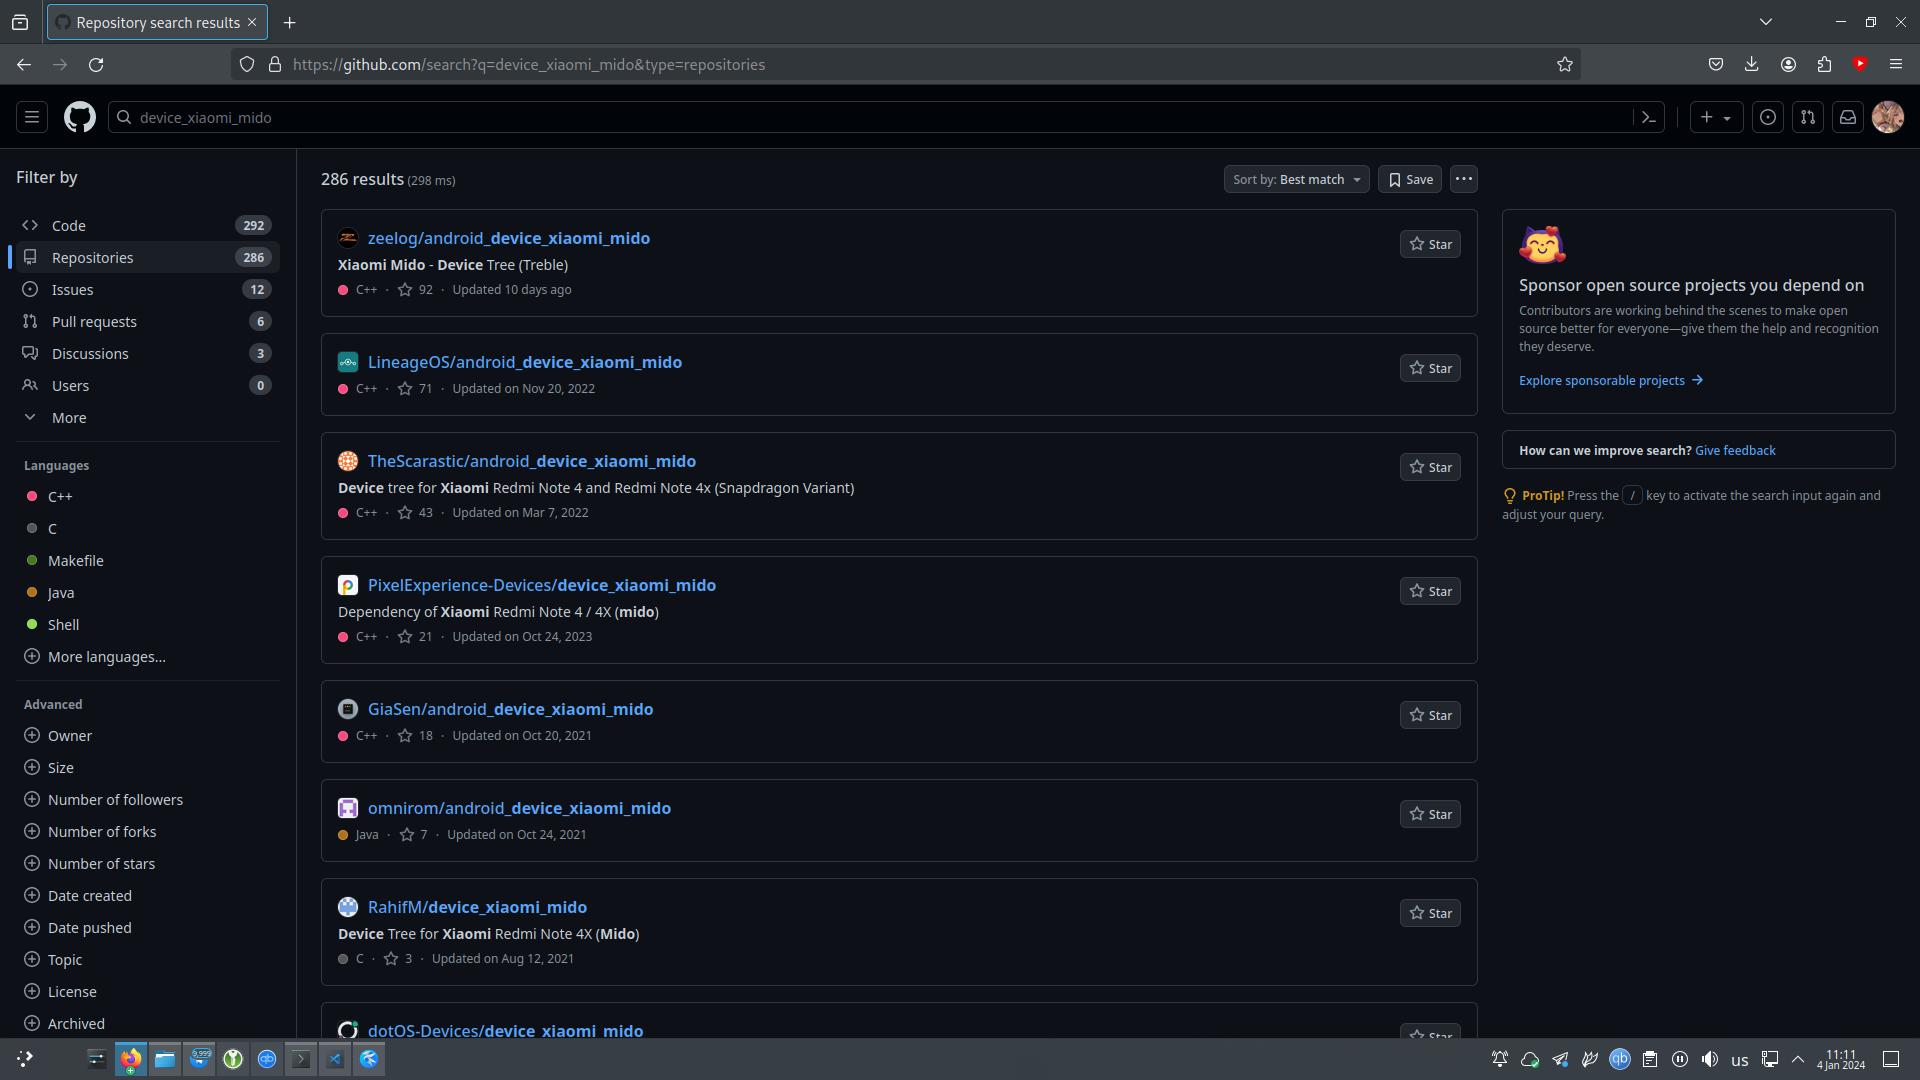Viewport: 1920px width, 1080px height.
Task: Open GitHub homepage via Octocat logo
Action: tap(80, 117)
